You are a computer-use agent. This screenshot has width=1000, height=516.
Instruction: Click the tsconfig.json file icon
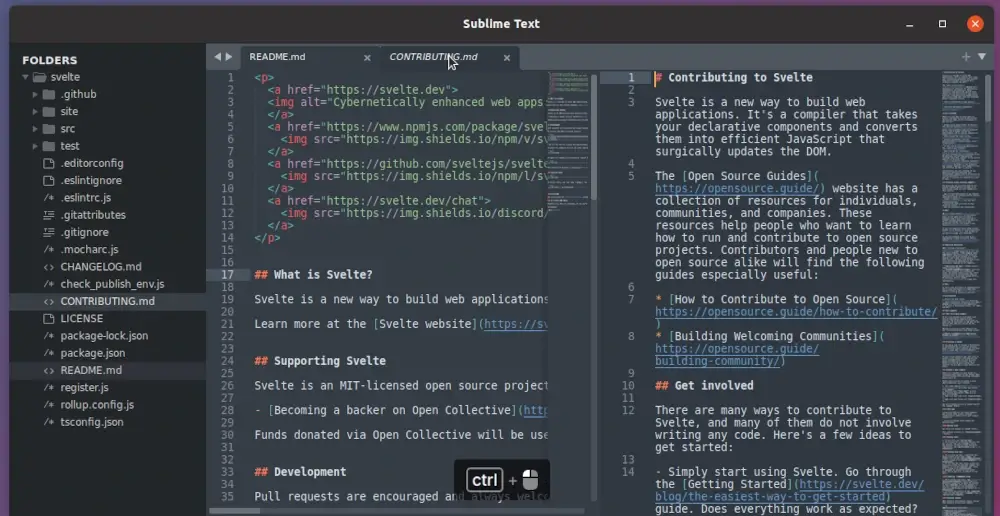48,422
